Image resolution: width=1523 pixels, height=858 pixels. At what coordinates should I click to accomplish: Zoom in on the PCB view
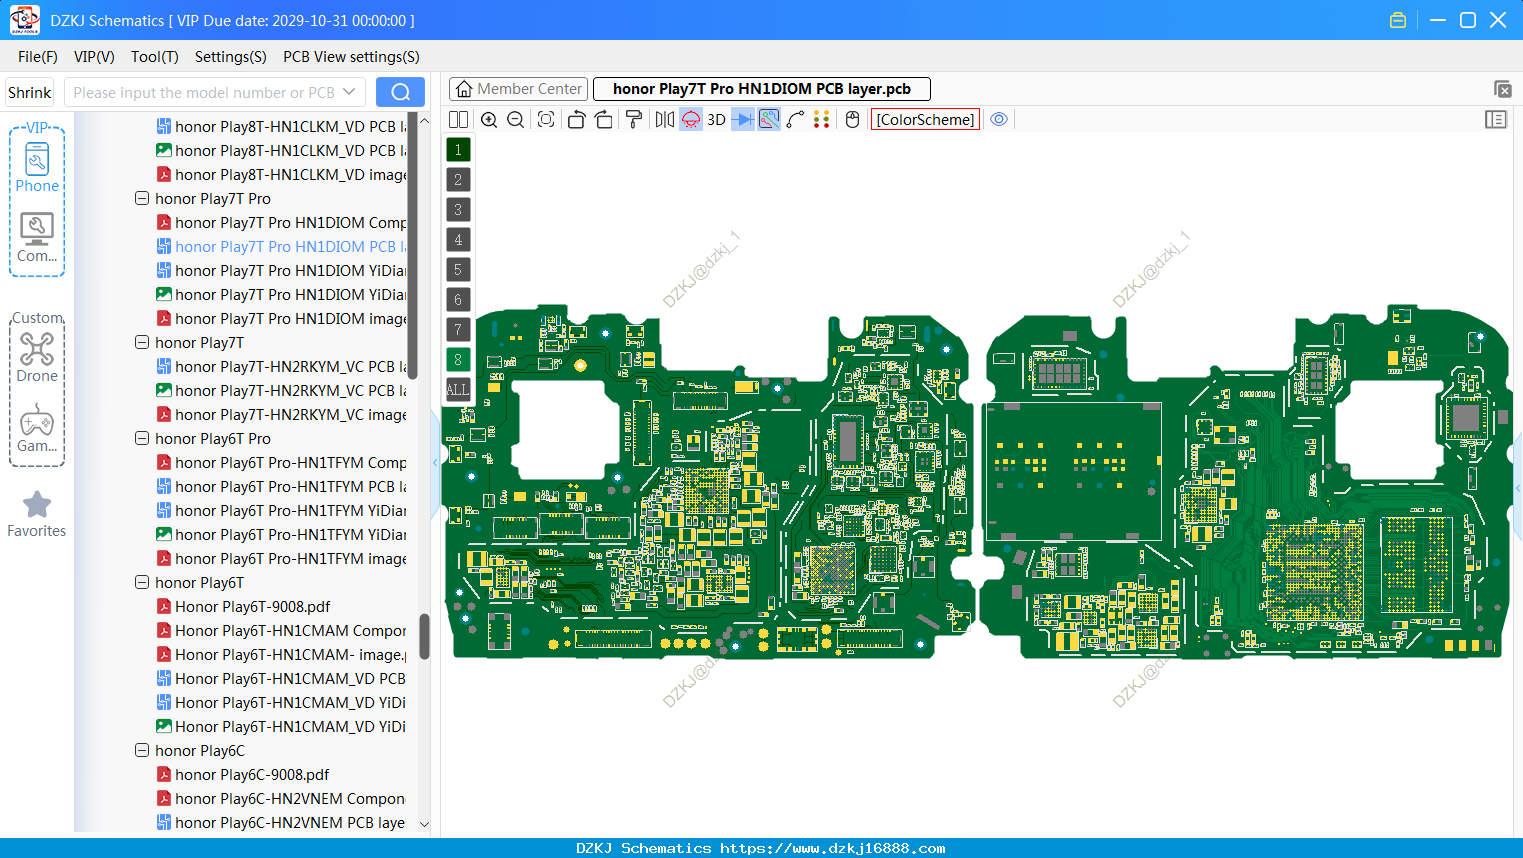[x=489, y=120]
